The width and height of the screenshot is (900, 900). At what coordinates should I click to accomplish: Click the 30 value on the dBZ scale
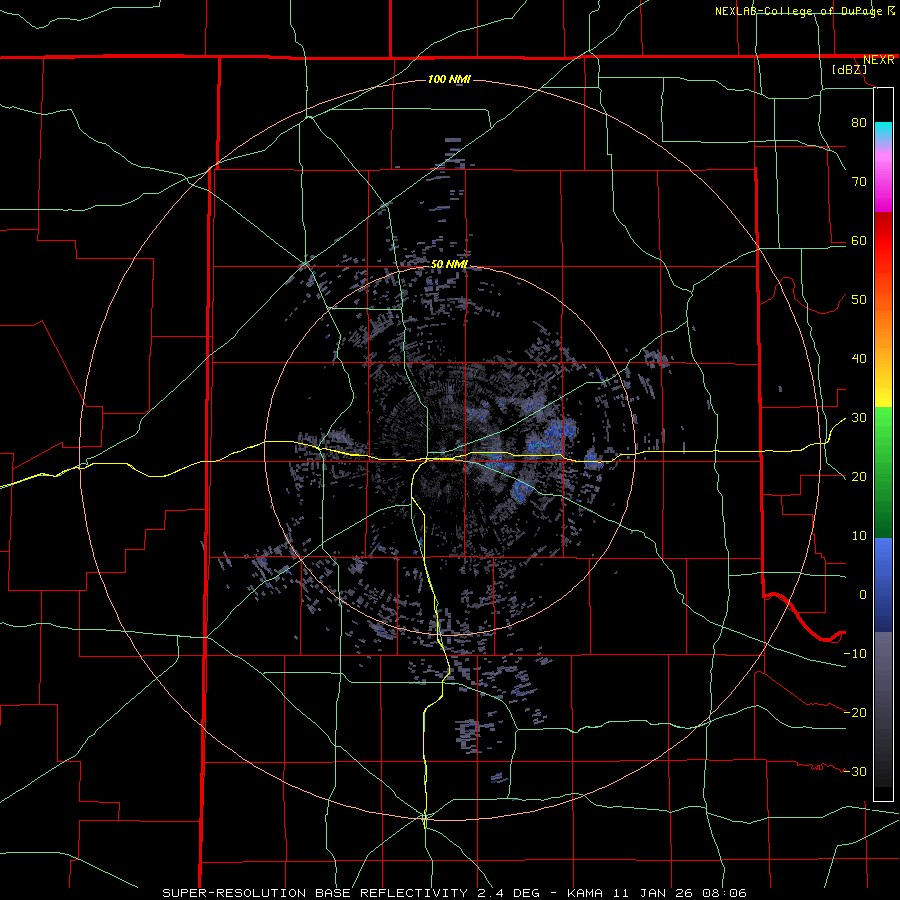[x=859, y=418]
